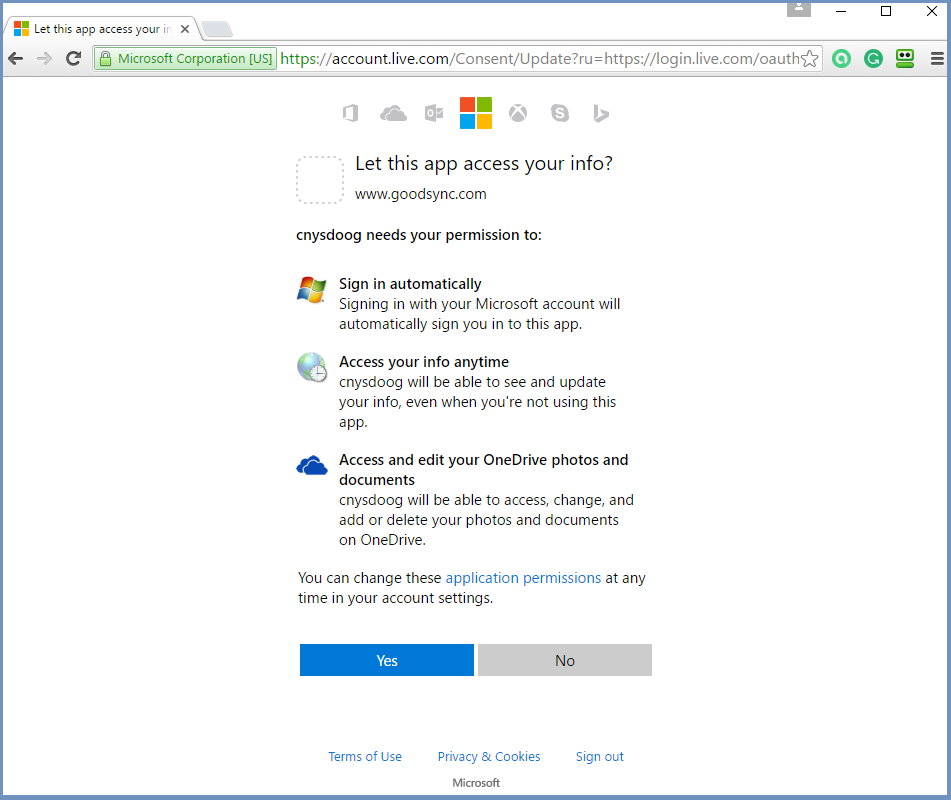Open the Chrome hamburger menu
Image resolution: width=951 pixels, height=800 pixels.
click(x=937, y=59)
